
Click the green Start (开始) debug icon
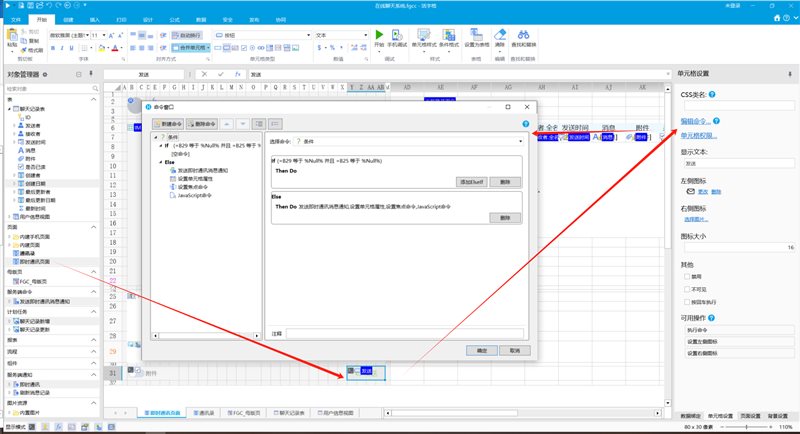tap(379, 35)
